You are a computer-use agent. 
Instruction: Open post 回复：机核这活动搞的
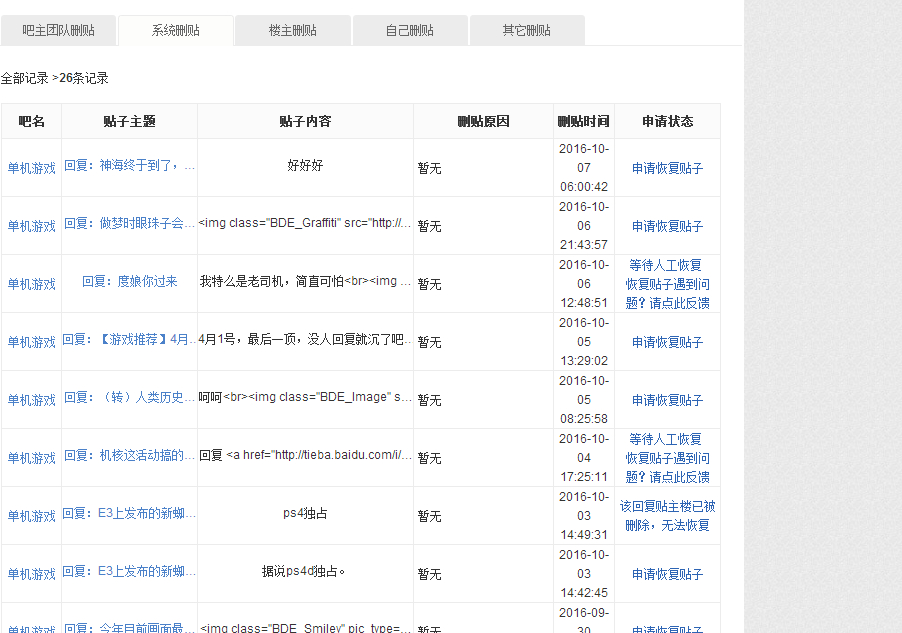(129, 455)
